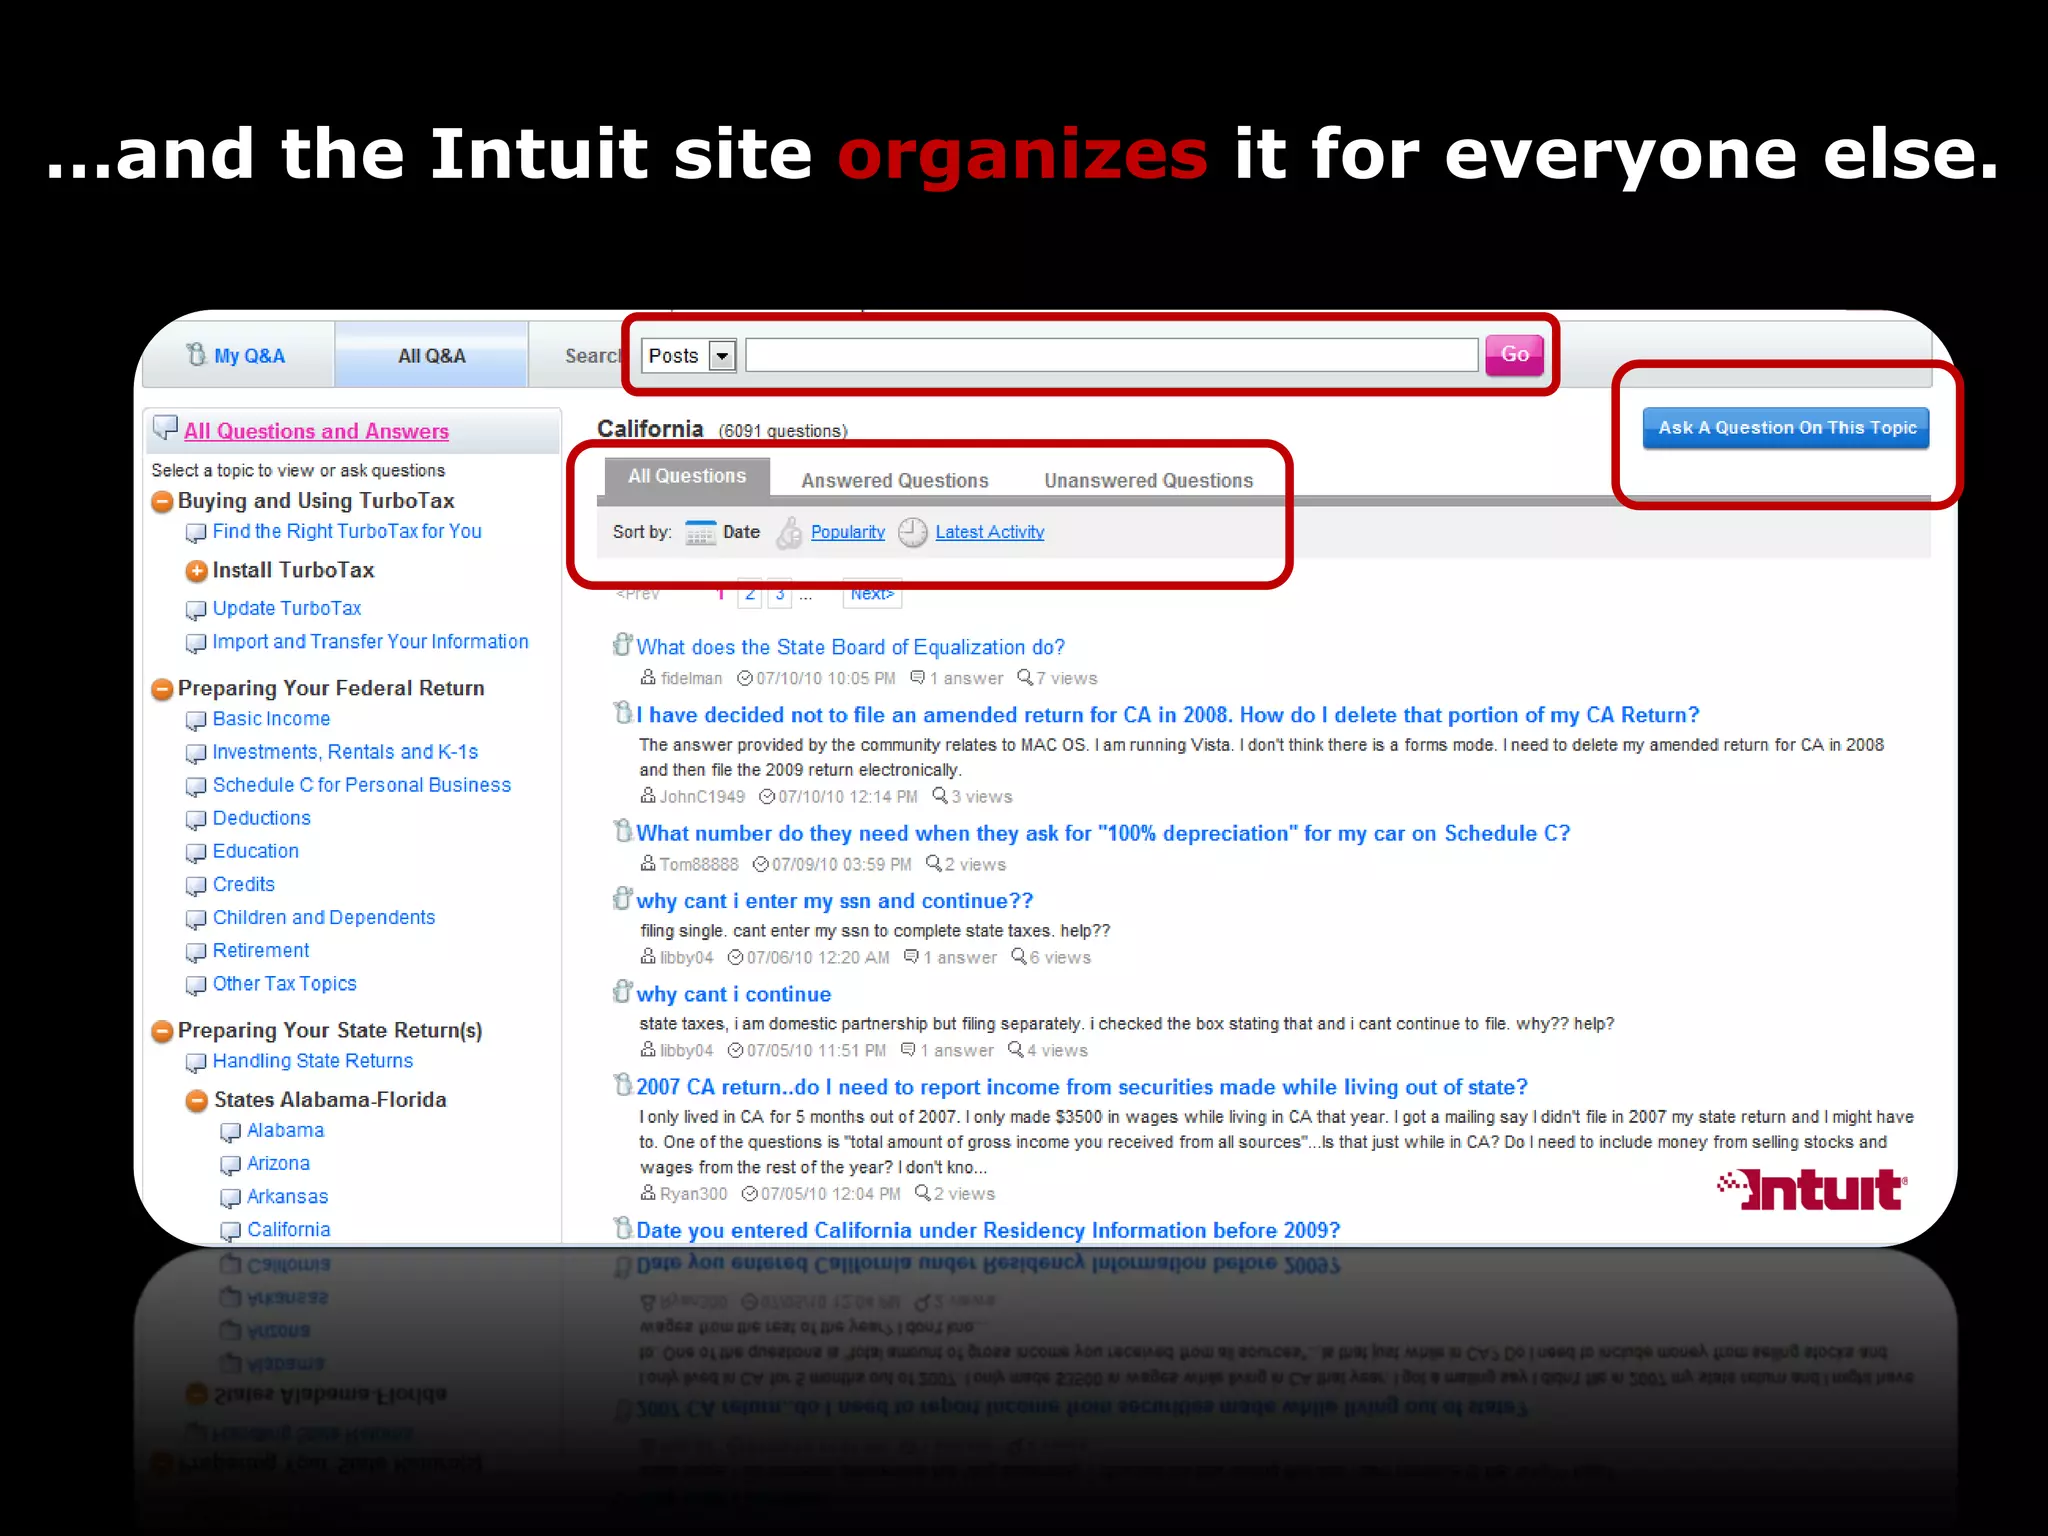This screenshot has height=1536, width=2048.
Task: Open the Posts search-type dropdown
Action: point(721,356)
